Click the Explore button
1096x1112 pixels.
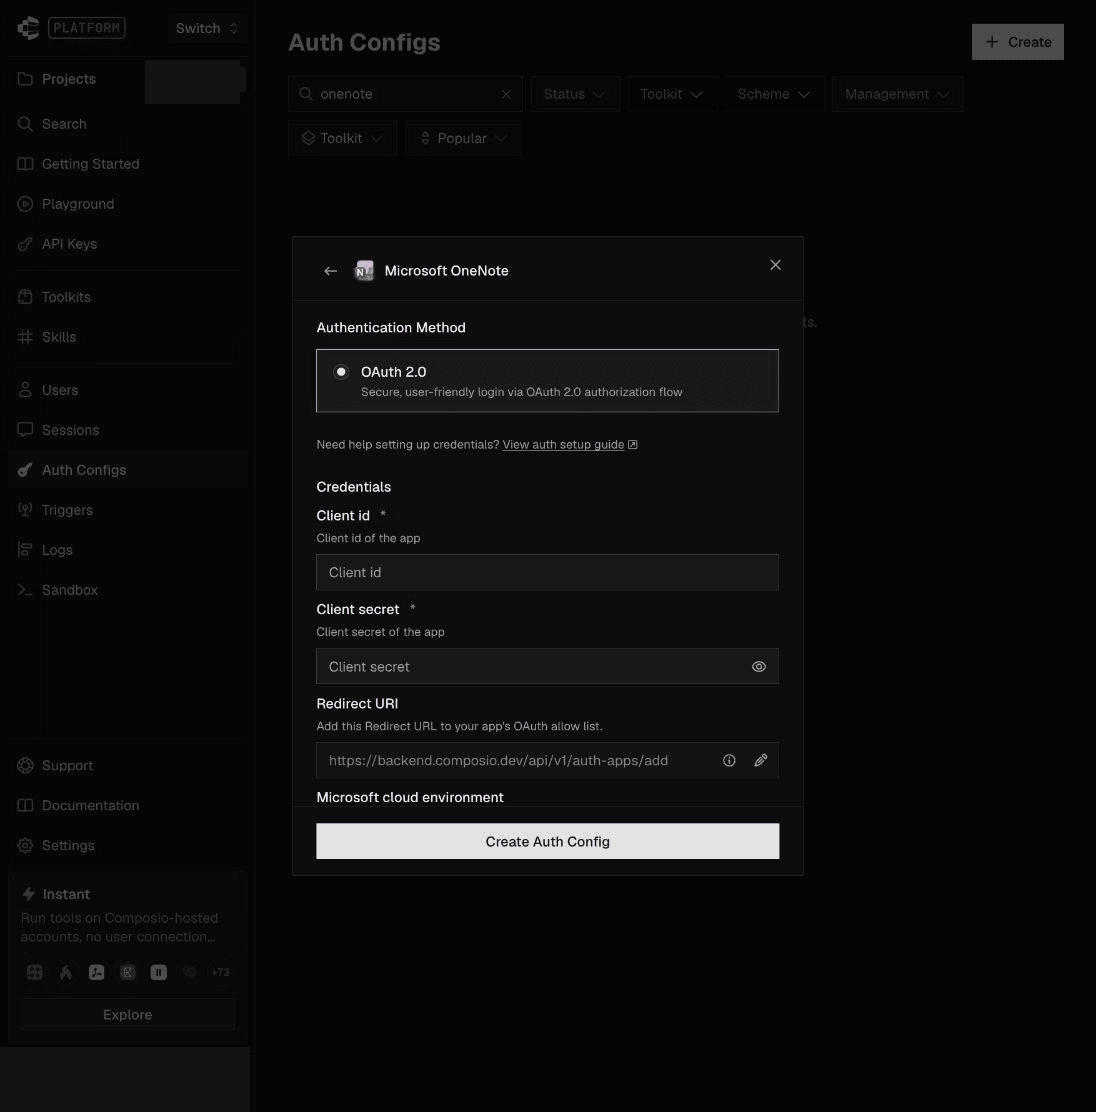[128, 1015]
